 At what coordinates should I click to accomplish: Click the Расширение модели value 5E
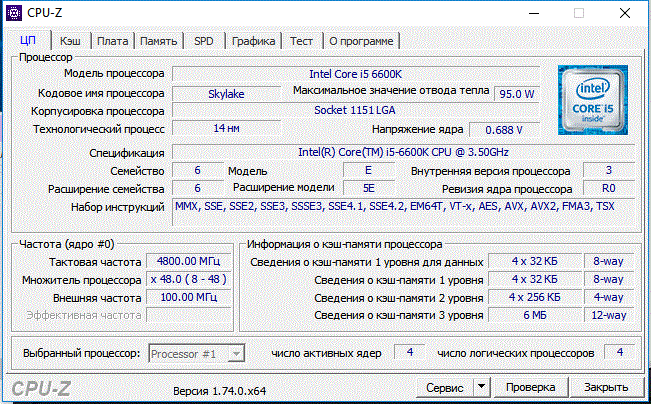369,188
